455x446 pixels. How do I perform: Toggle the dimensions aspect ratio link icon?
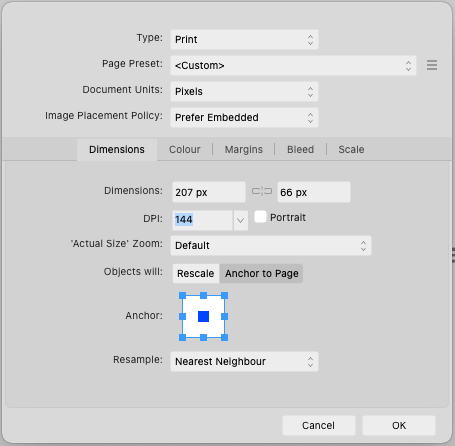click(x=262, y=191)
